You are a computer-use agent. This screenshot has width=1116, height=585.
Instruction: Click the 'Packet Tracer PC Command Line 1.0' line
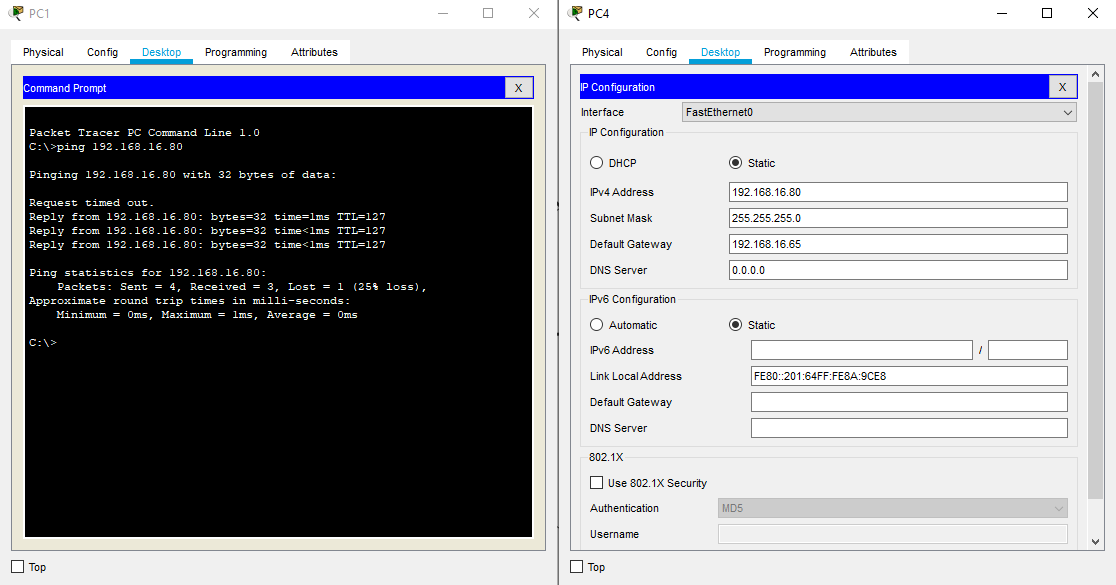click(144, 132)
